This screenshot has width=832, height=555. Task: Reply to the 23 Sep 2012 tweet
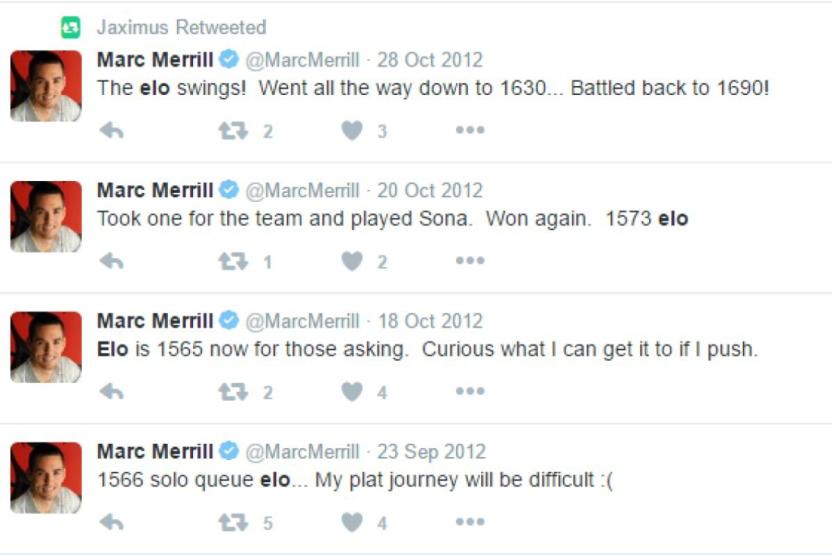[x=111, y=522]
